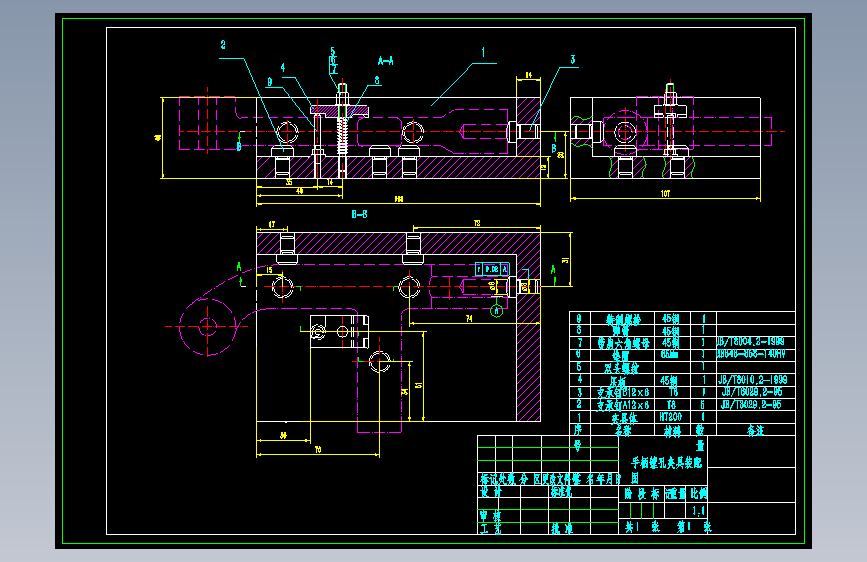
Task: Click the 1:1 scale cell in title block
Action: [698, 511]
